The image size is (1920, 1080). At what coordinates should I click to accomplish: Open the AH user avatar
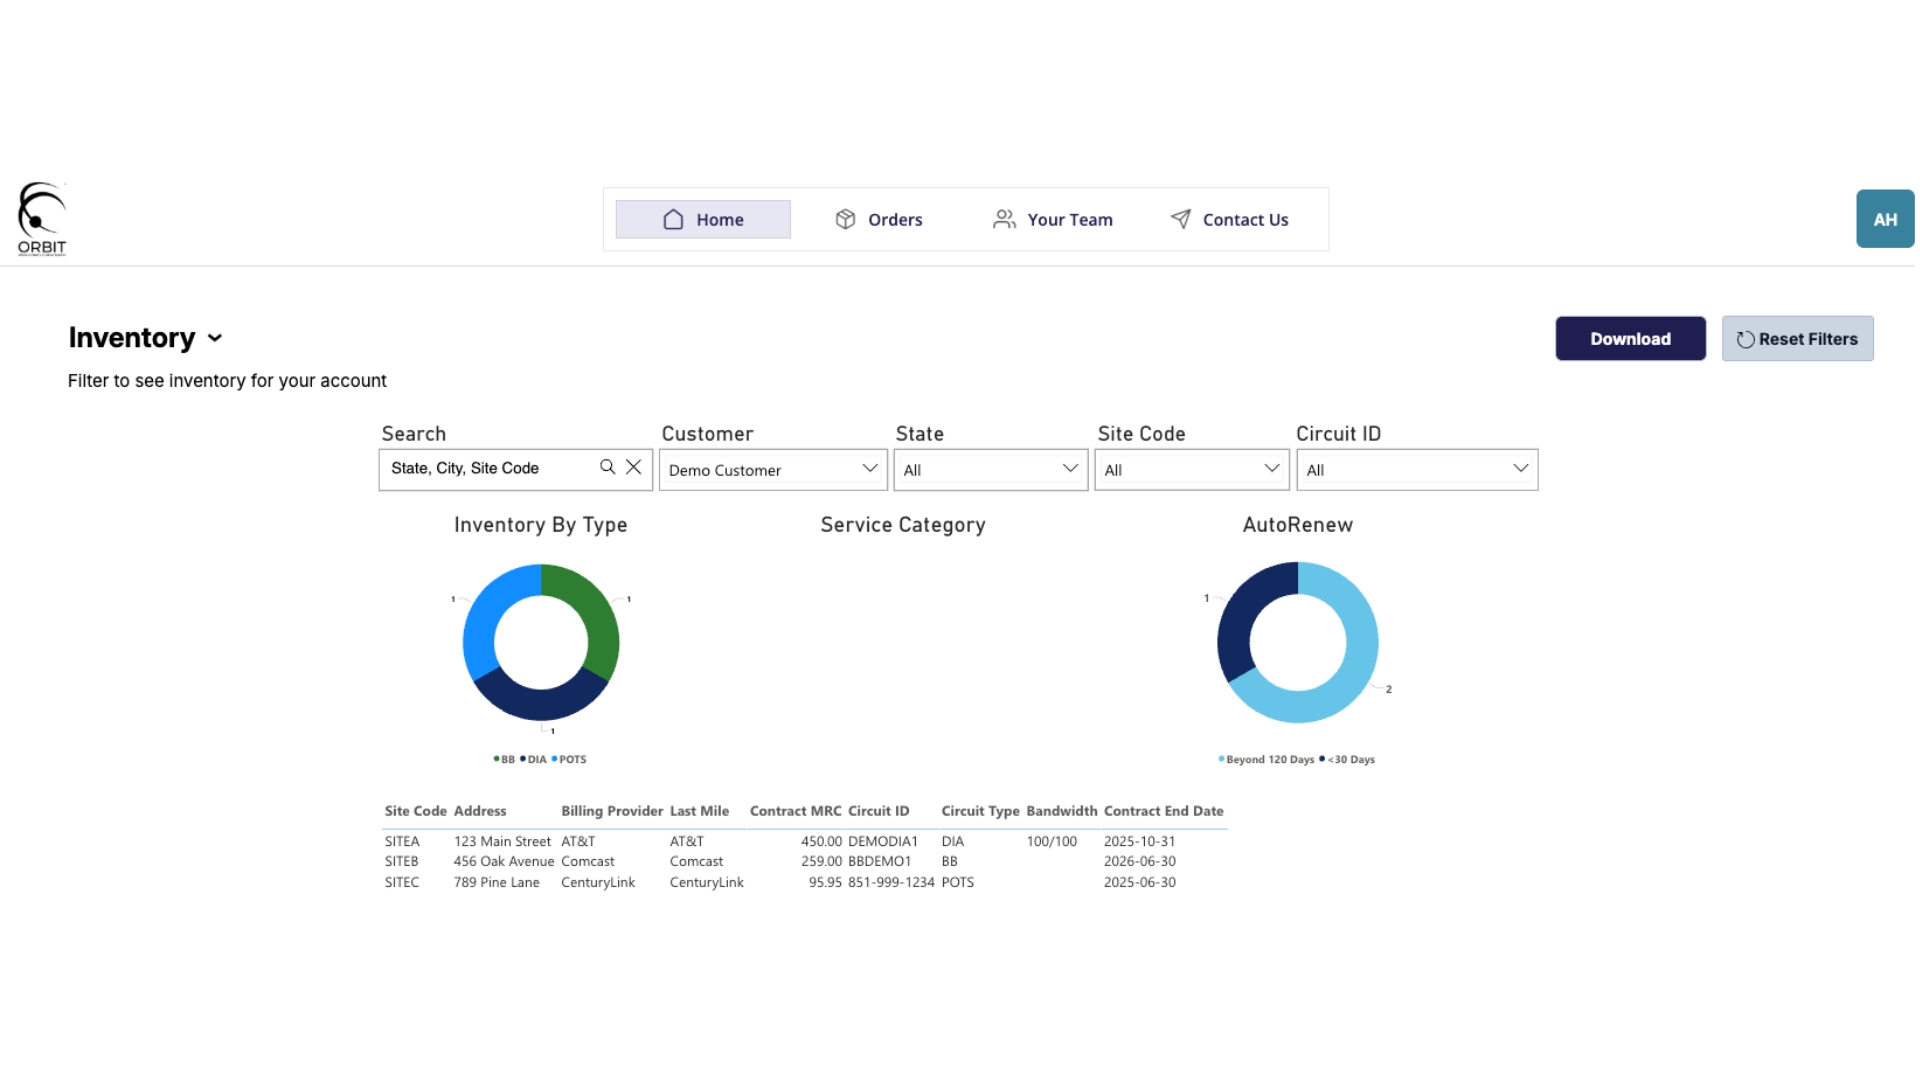click(1884, 219)
